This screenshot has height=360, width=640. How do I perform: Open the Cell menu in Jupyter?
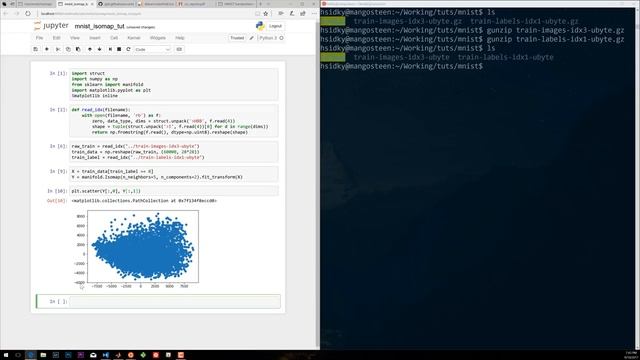point(114,38)
